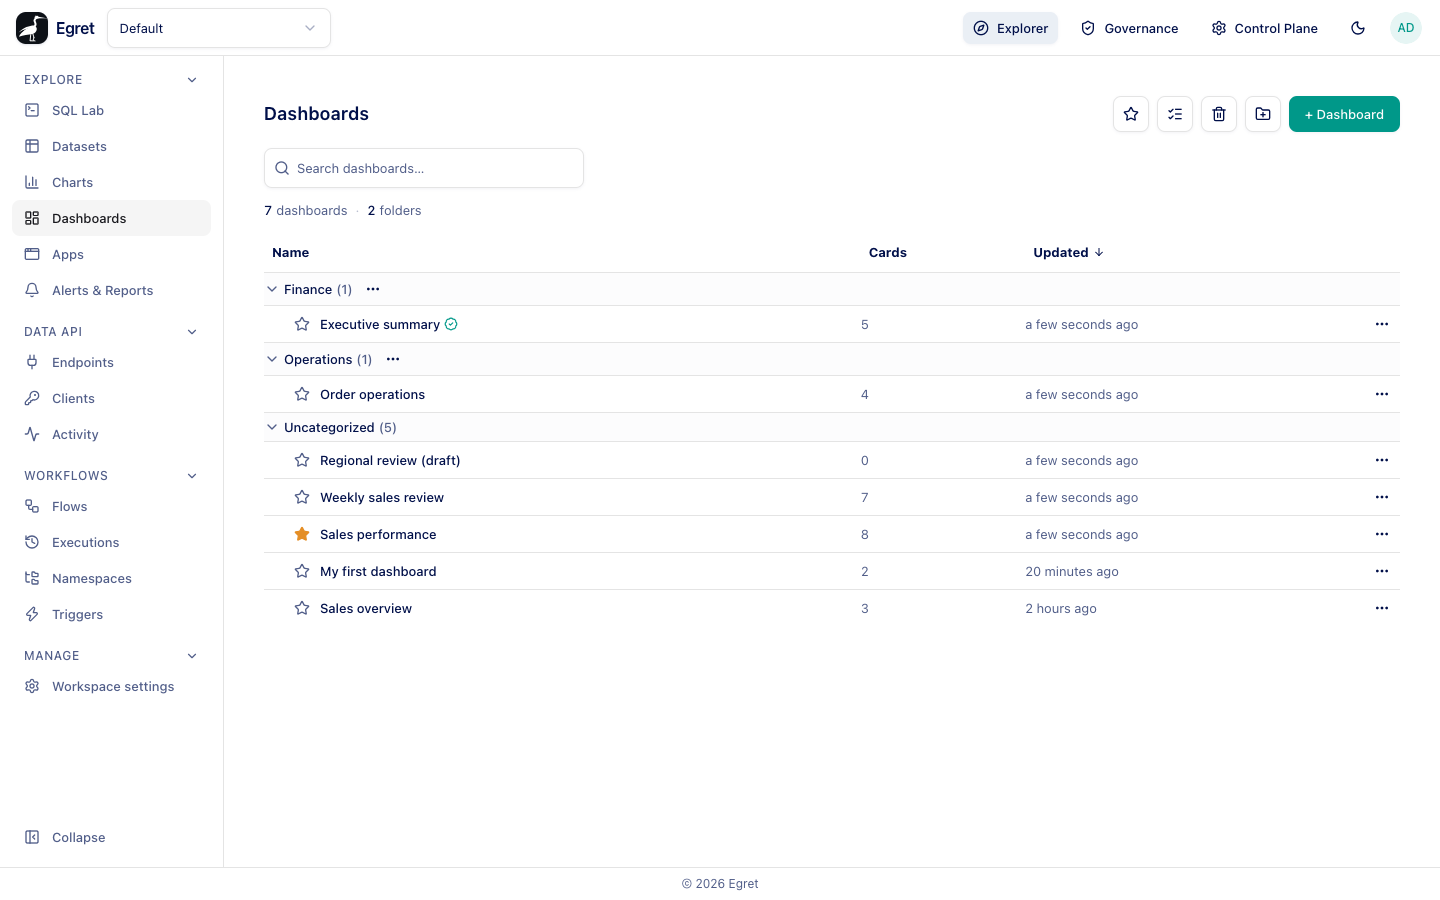
Task: Star the Order operations dashboard
Action: 302,394
